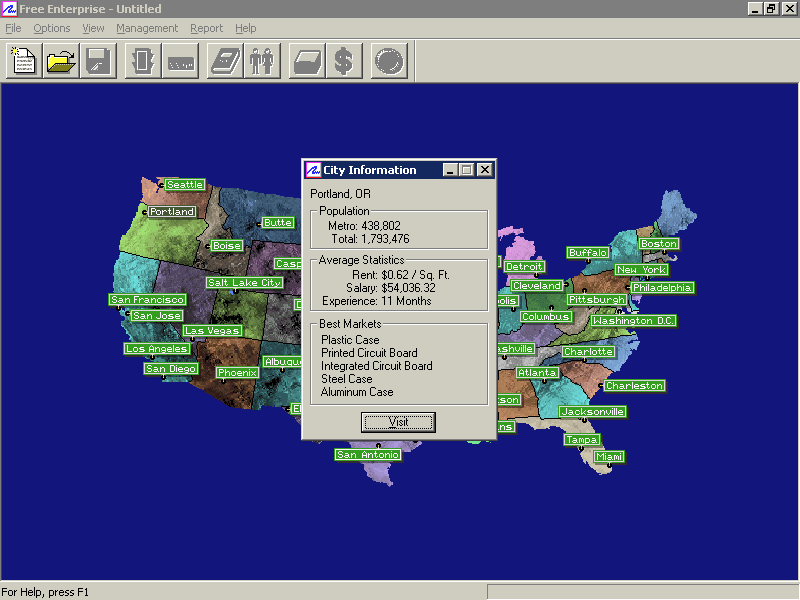Open the employees people icon
This screenshot has width=800, height=600.
tap(261, 62)
